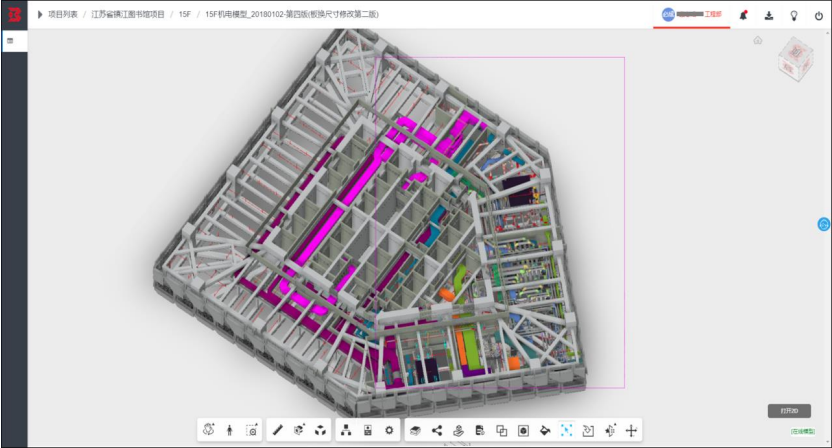The width and height of the screenshot is (832, 448).
Task: Select the paint bucket color tool
Action: point(545,430)
